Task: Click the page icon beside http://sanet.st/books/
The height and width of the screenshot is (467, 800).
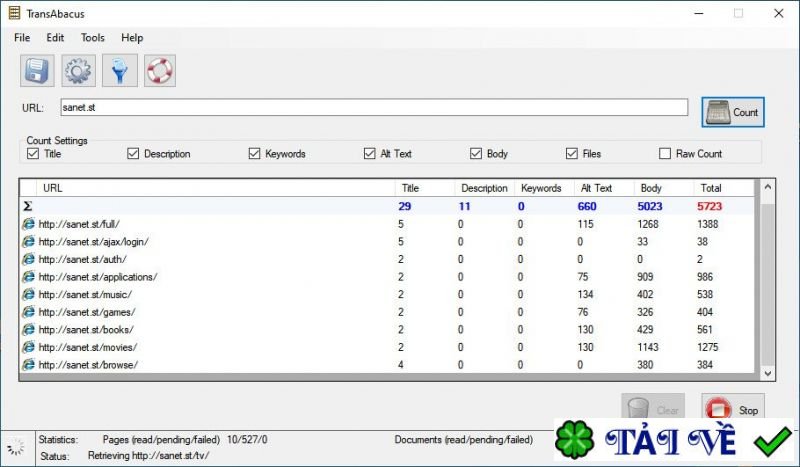Action: point(29,330)
